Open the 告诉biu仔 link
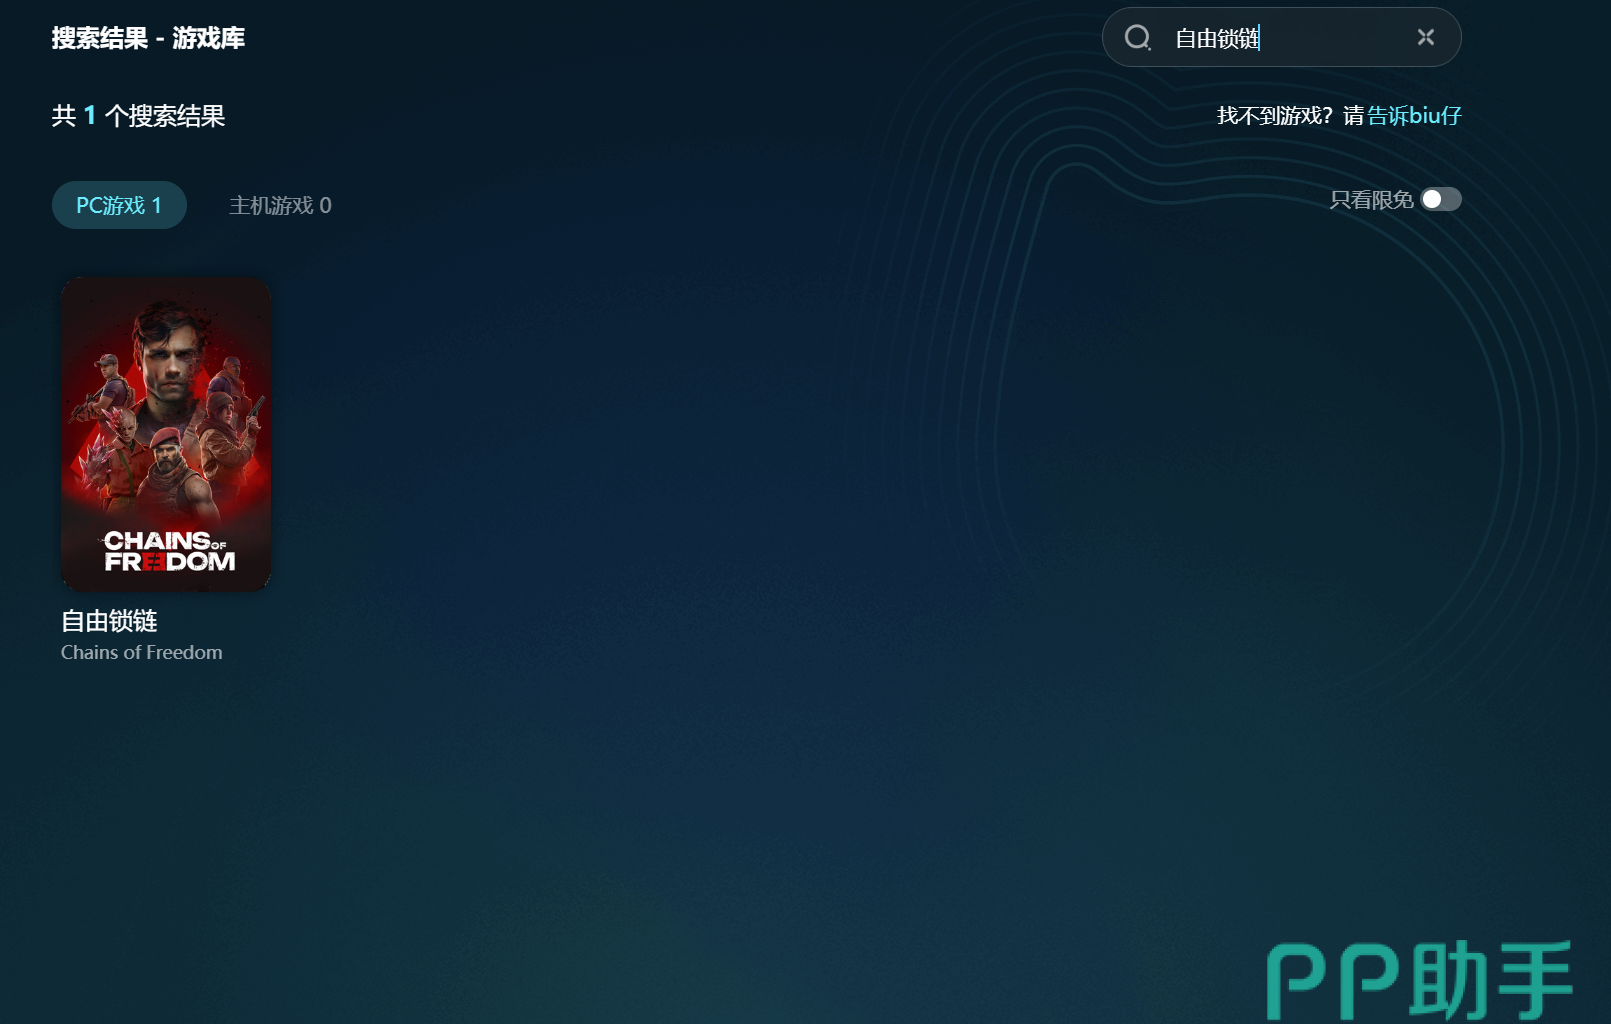 1414,116
